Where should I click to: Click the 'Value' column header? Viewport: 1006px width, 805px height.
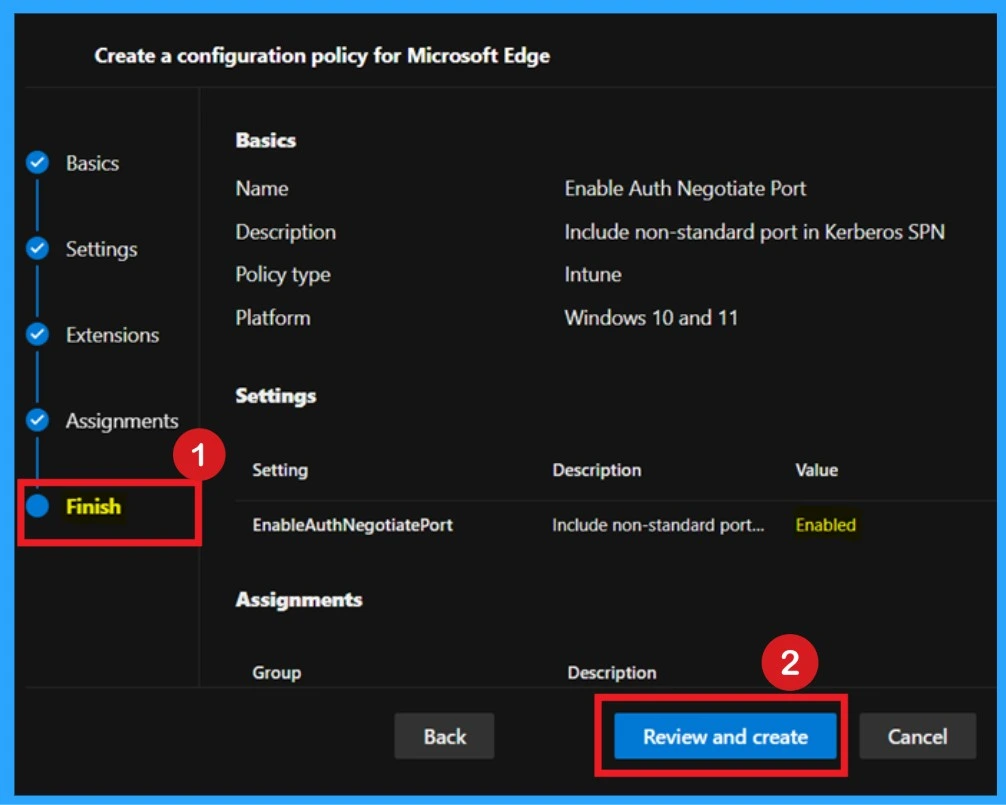pyautogui.click(x=816, y=470)
